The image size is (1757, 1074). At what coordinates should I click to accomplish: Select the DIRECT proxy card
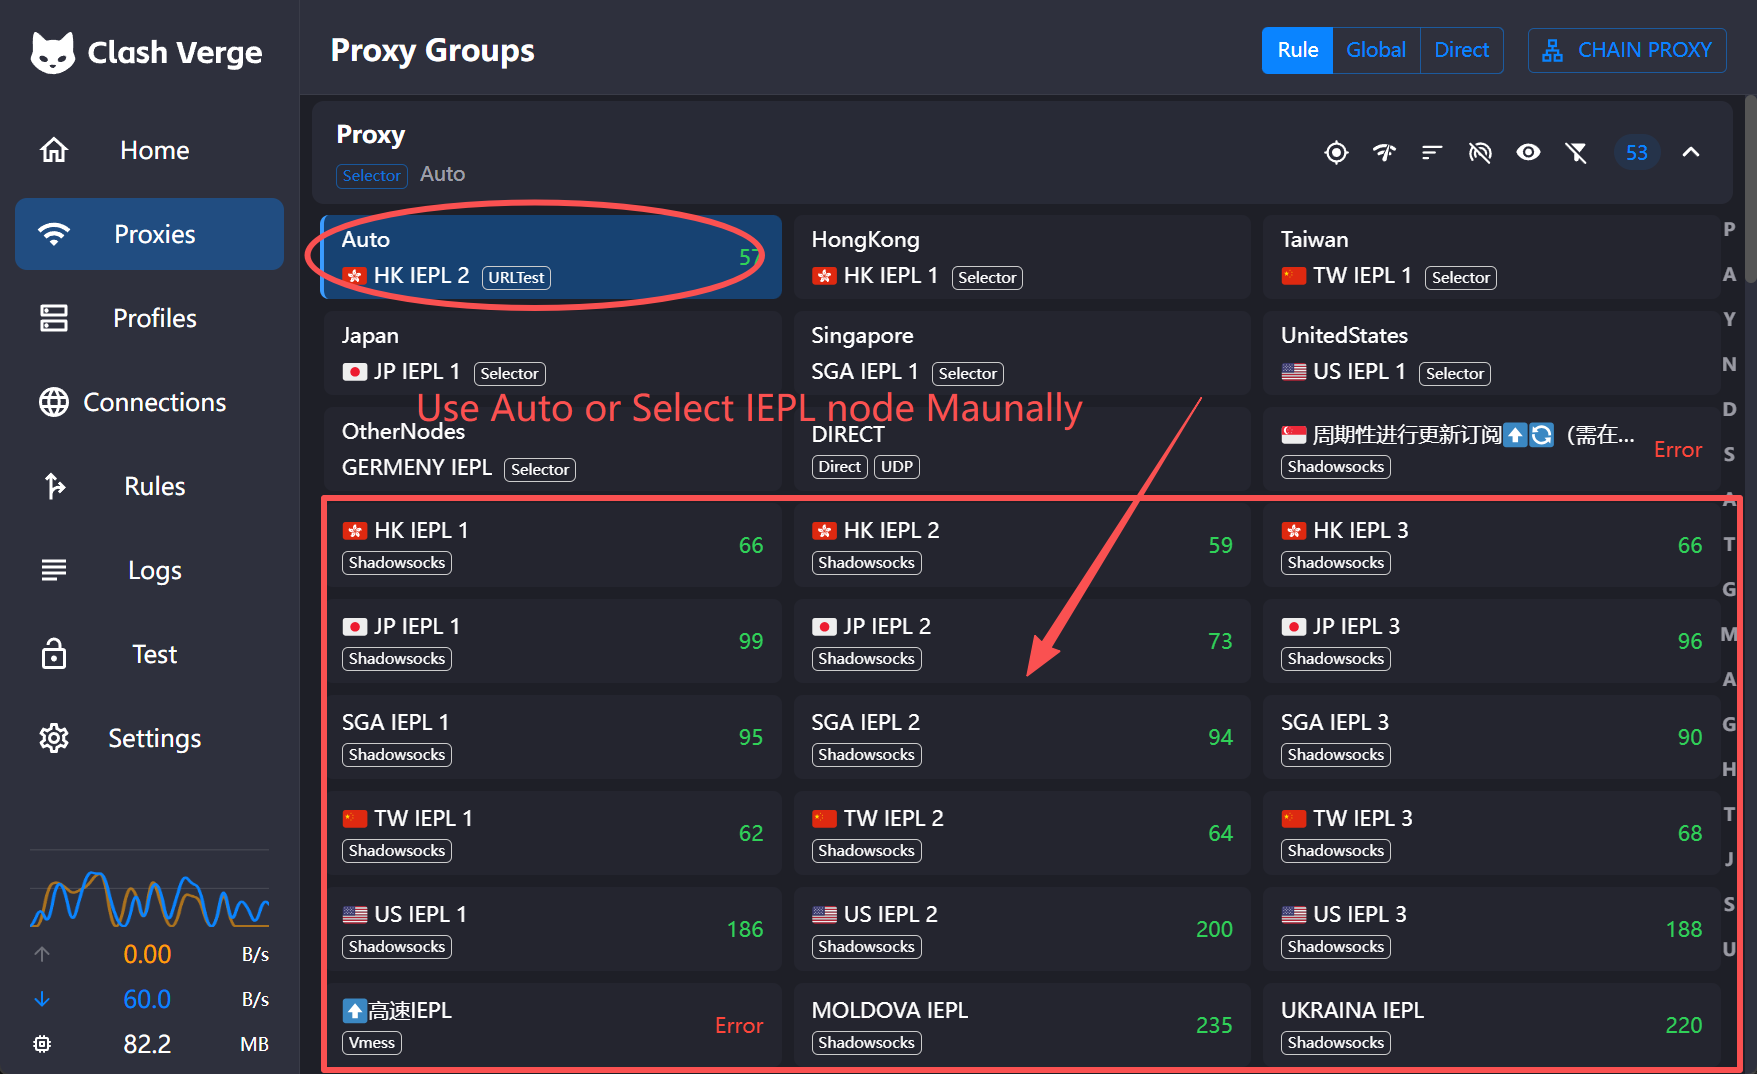coord(1022,449)
